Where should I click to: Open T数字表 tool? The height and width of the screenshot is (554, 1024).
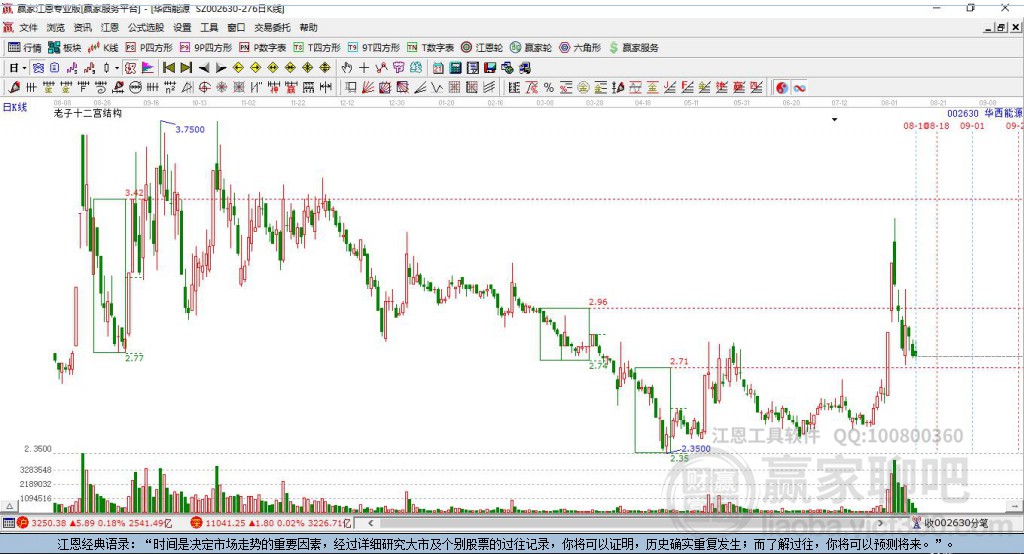click(x=430, y=48)
